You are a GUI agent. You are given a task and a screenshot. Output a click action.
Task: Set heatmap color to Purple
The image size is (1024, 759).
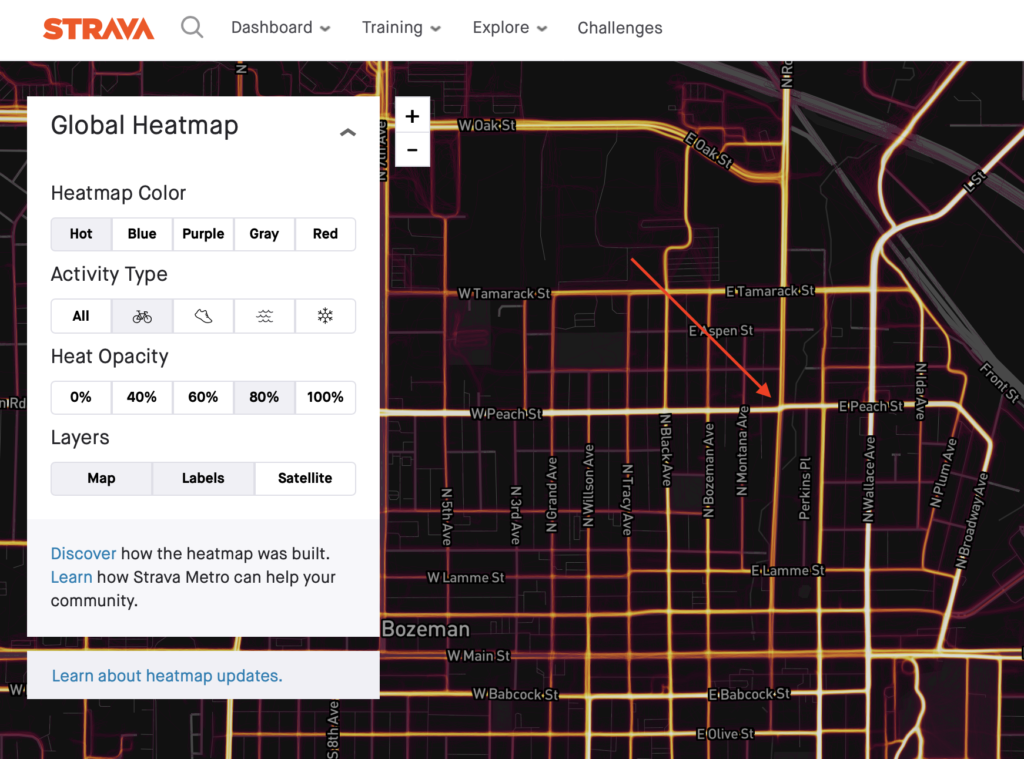point(203,234)
